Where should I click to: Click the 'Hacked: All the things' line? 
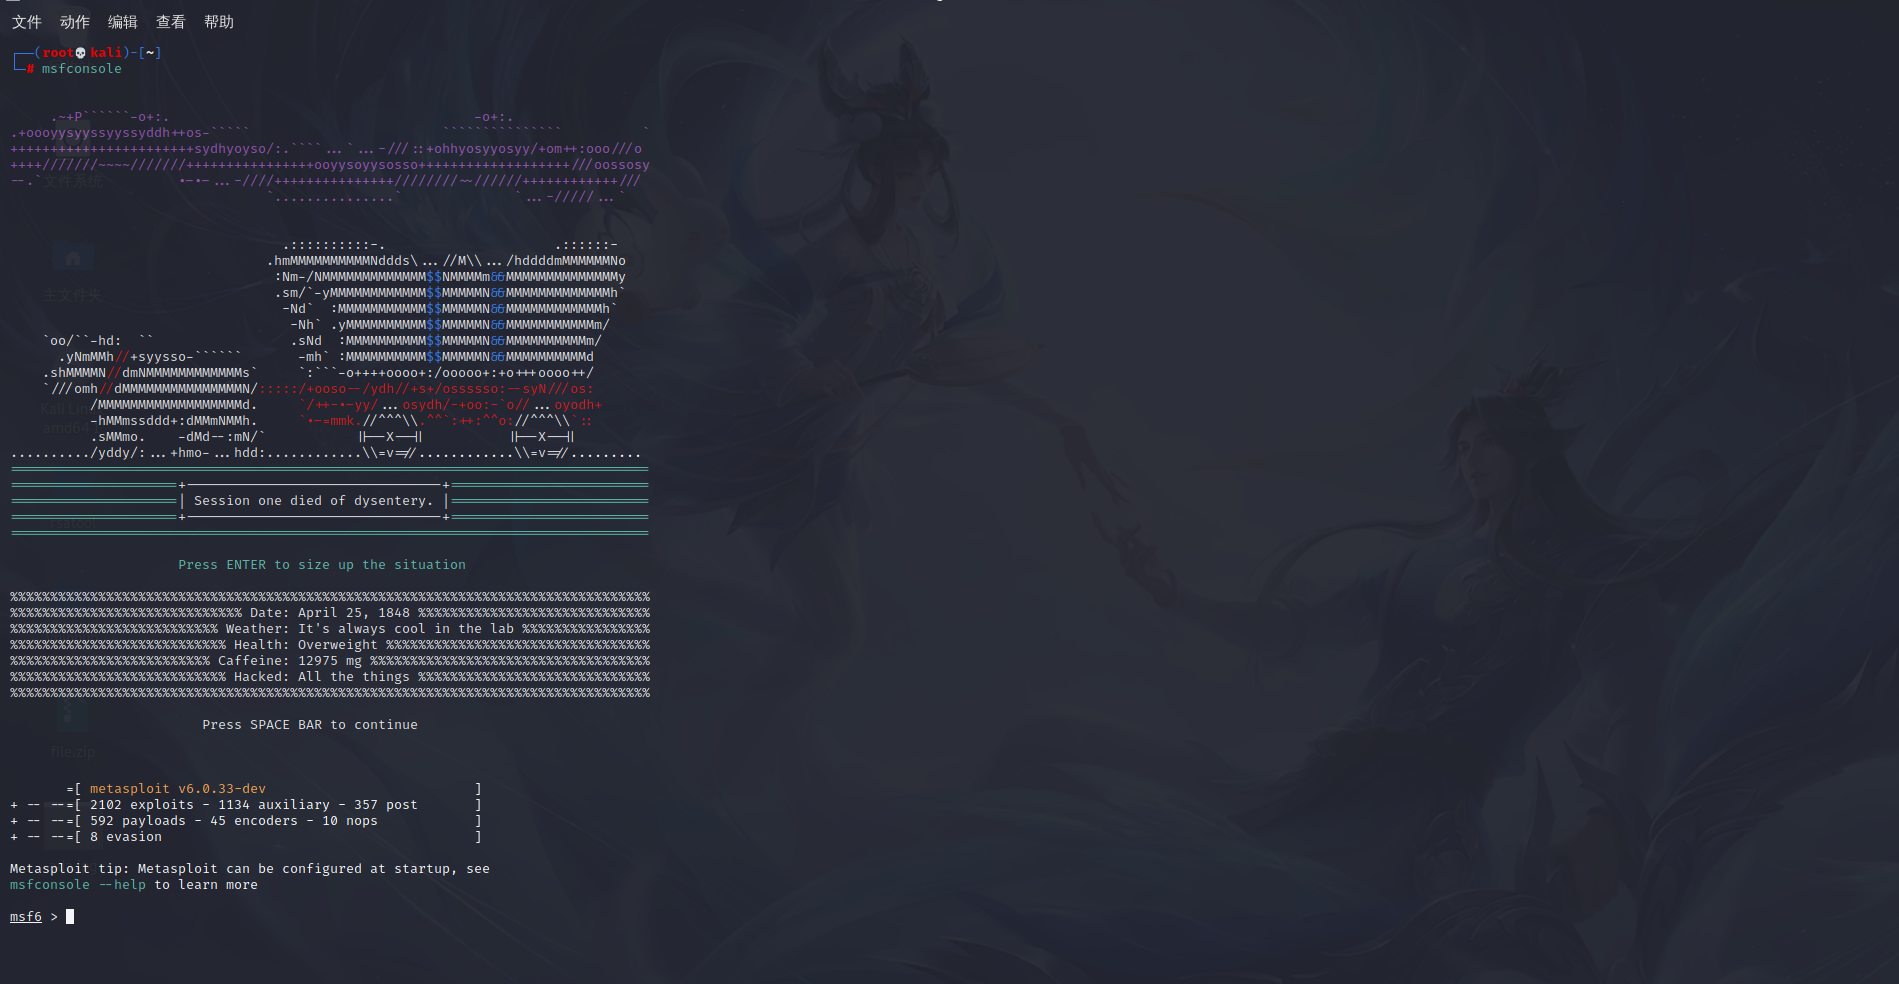click(x=322, y=677)
